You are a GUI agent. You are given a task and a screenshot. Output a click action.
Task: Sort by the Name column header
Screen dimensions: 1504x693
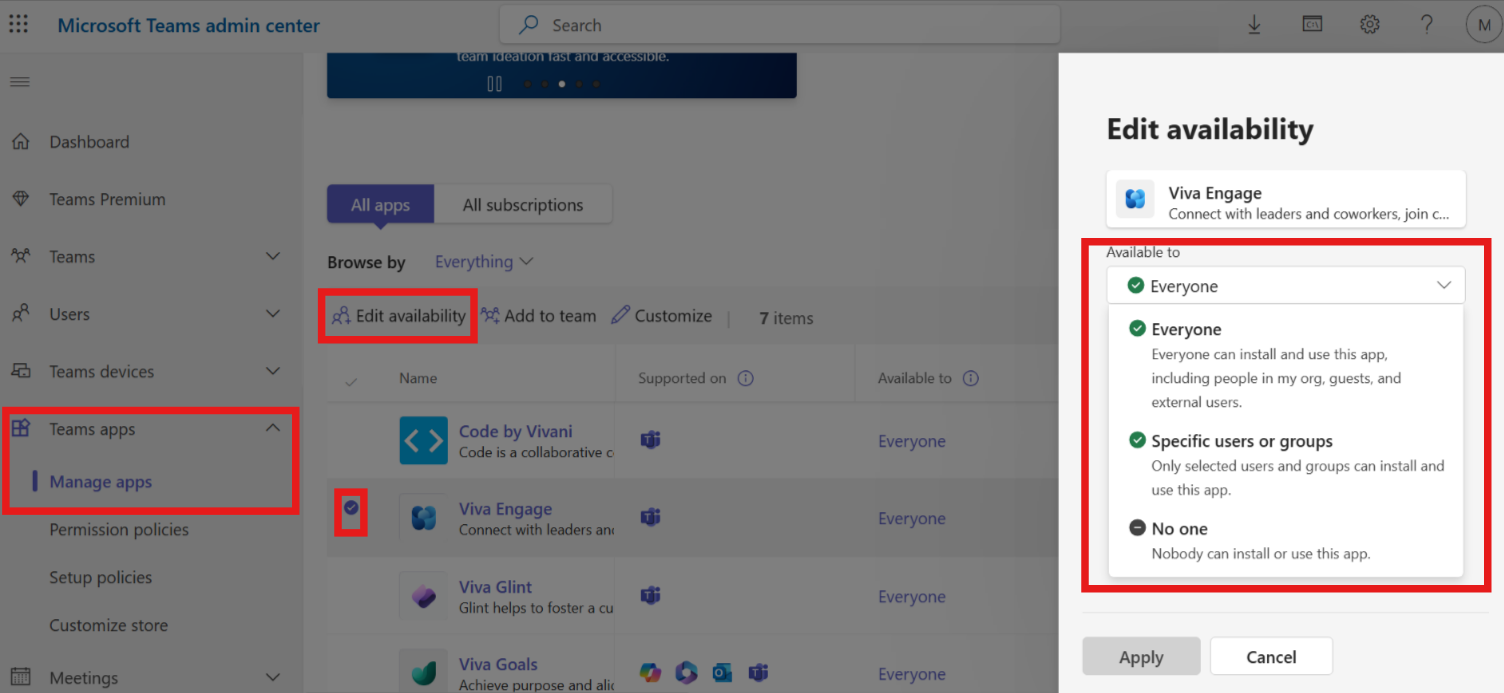(x=418, y=378)
